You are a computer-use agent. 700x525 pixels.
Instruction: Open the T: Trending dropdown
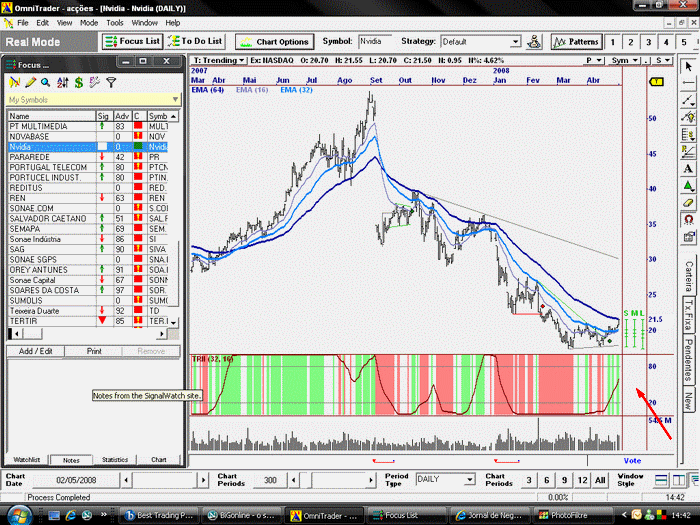pyautogui.click(x=219, y=60)
